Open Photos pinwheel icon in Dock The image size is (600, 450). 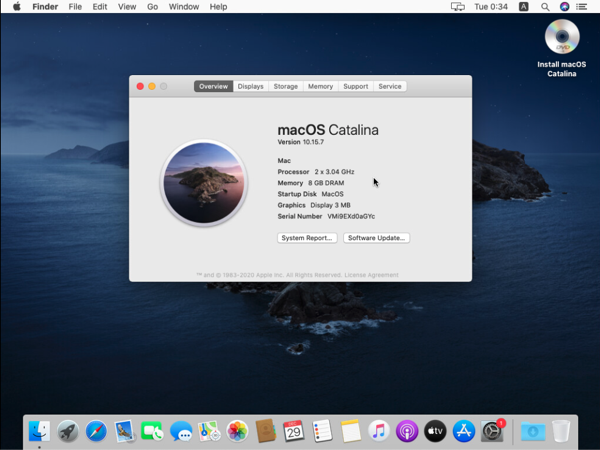(237, 431)
